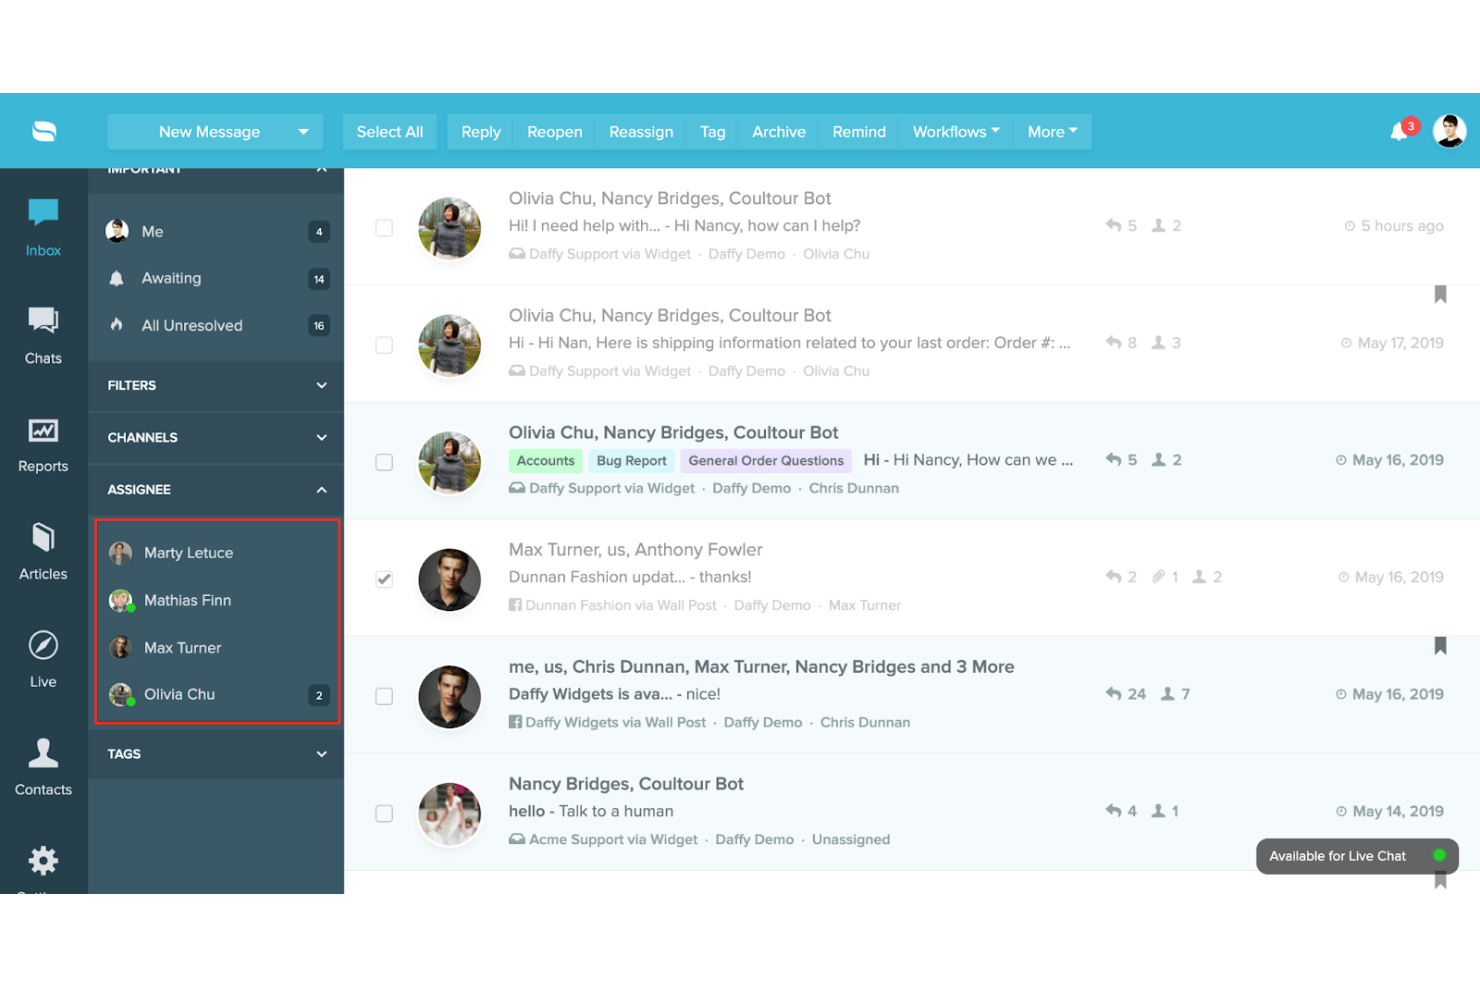The image size is (1480, 987).
Task: Click the Select All button
Action: (x=389, y=131)
